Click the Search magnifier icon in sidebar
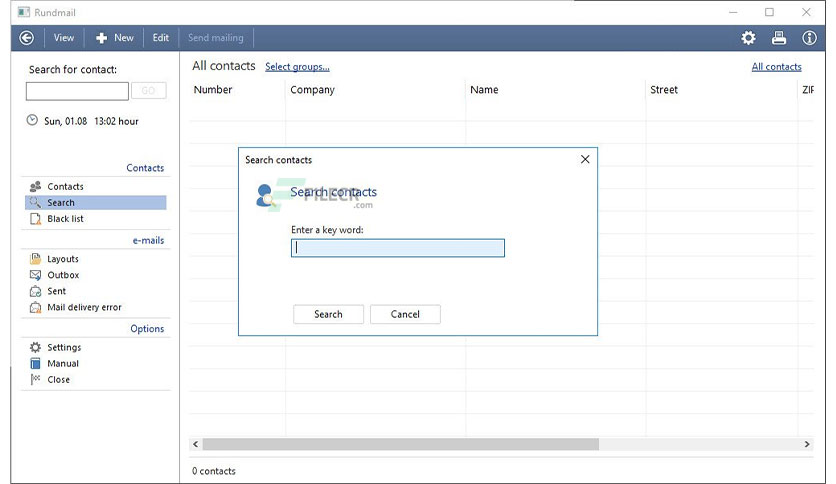Image resolution: width=836 pixels, height=484 pixels. pos(35,203)
